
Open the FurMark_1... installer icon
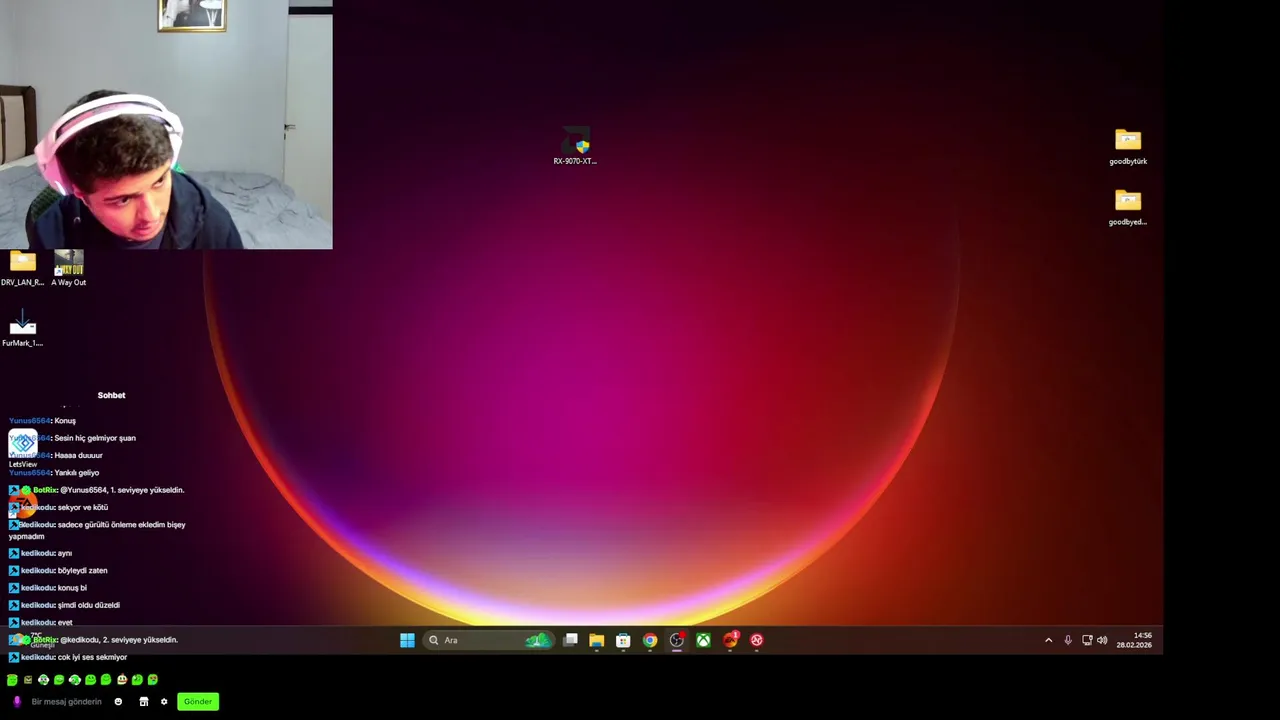tap(22, 330)
